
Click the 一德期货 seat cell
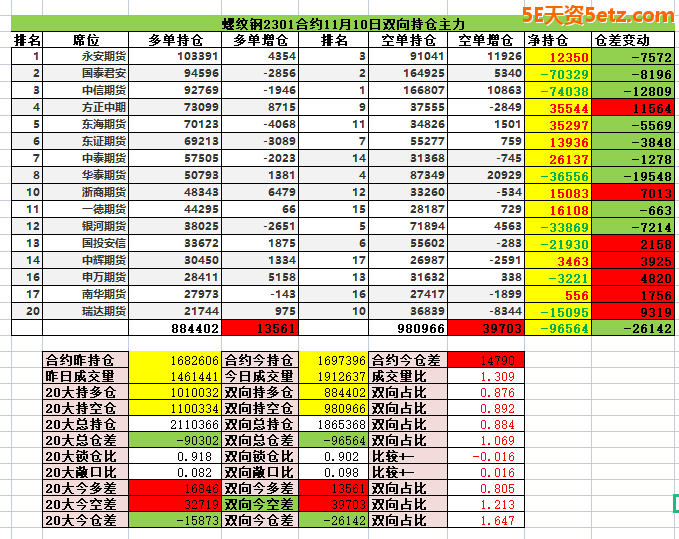click(86, 209)
